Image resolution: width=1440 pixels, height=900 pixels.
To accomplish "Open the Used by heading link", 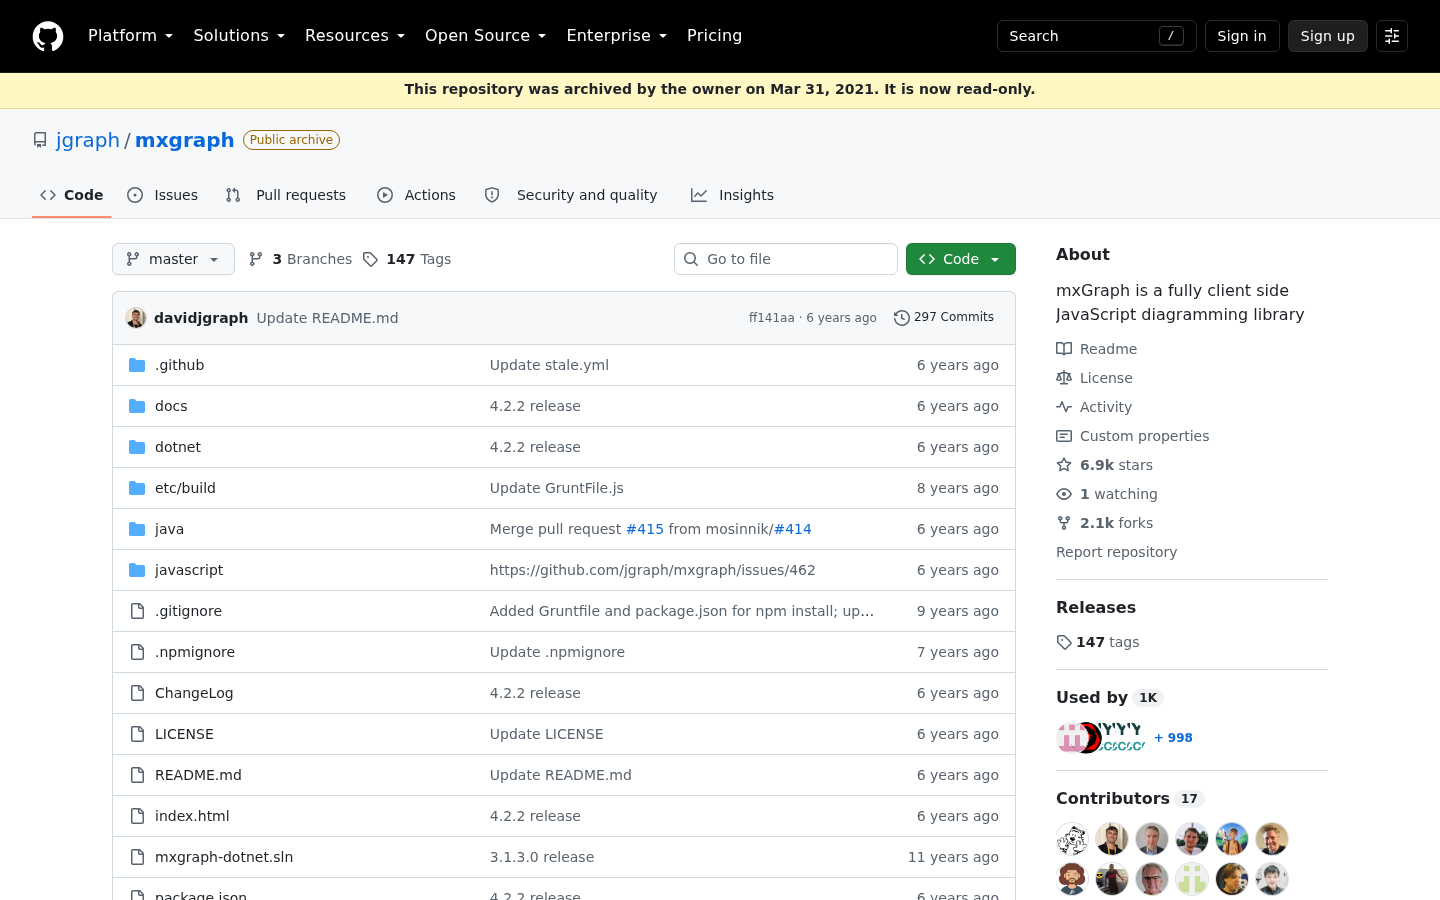I will [x=1109, y=697].
